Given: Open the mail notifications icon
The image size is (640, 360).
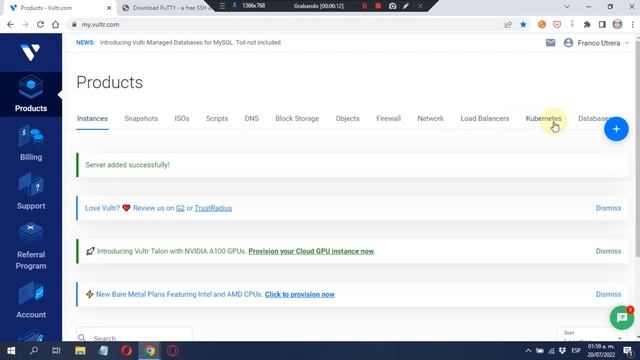Looking at the screenshot, I should click(x=550, y=42).
